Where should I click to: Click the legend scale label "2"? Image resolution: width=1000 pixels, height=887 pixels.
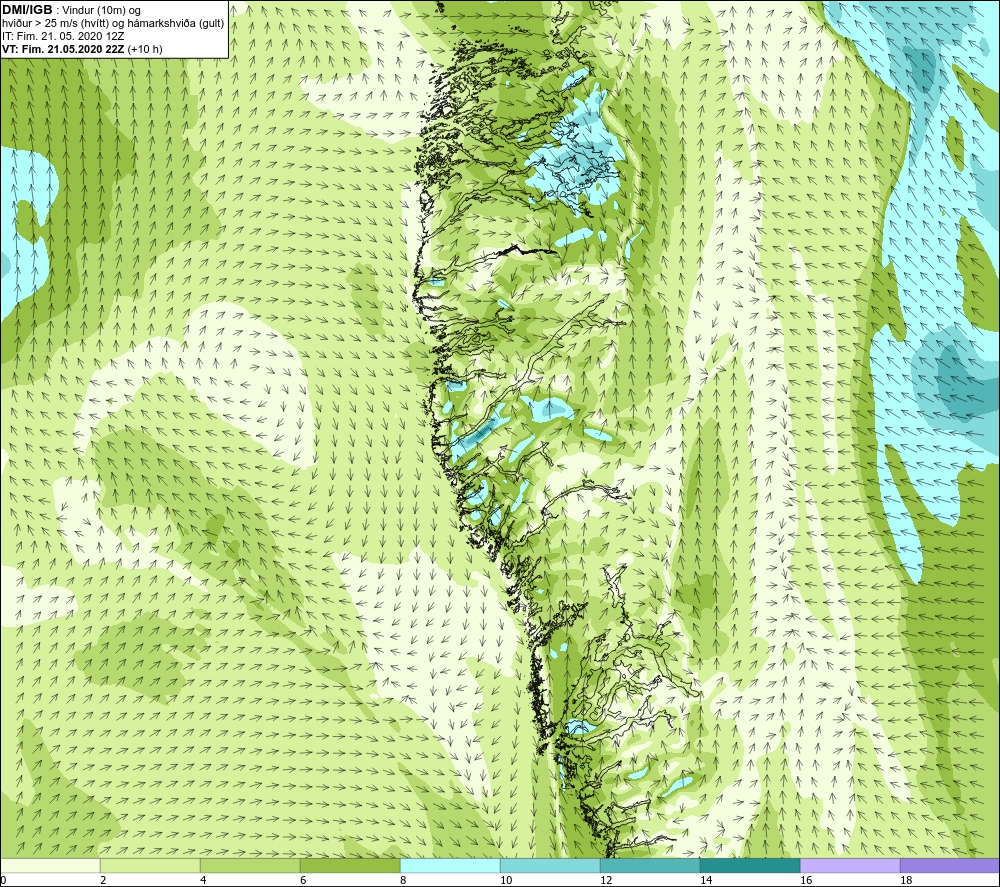[x=103, y=880]
